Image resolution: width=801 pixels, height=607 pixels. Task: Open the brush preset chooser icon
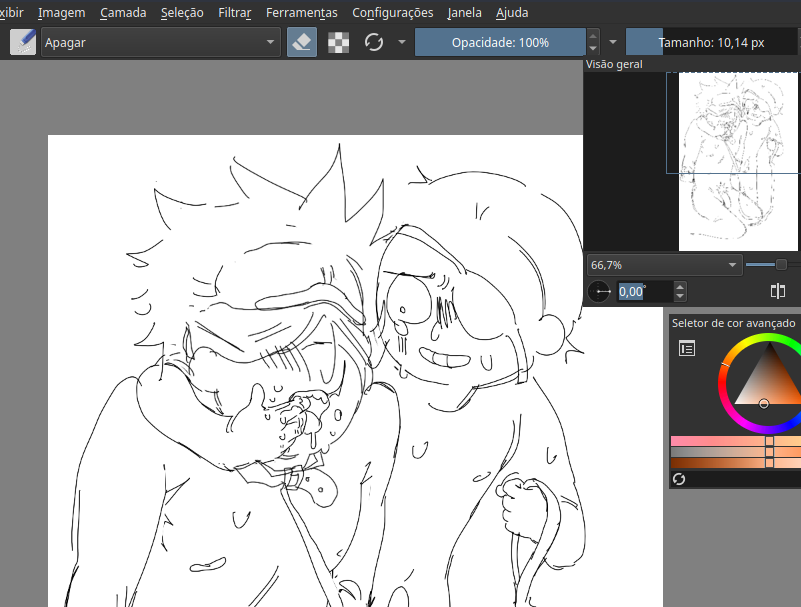(x=23, y=42)
